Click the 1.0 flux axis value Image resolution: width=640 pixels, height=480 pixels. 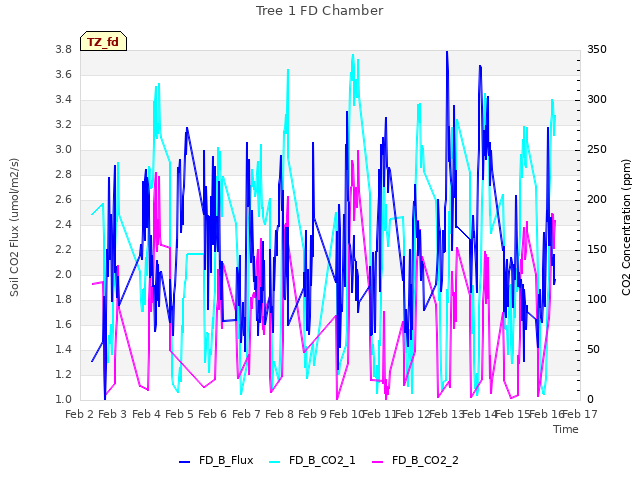click(64, 400)
